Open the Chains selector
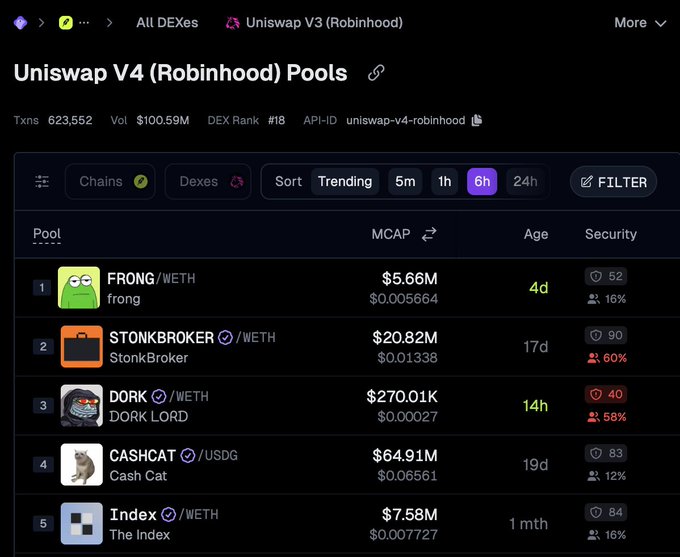Screen dimensions: 680x557 coord(110,181)
